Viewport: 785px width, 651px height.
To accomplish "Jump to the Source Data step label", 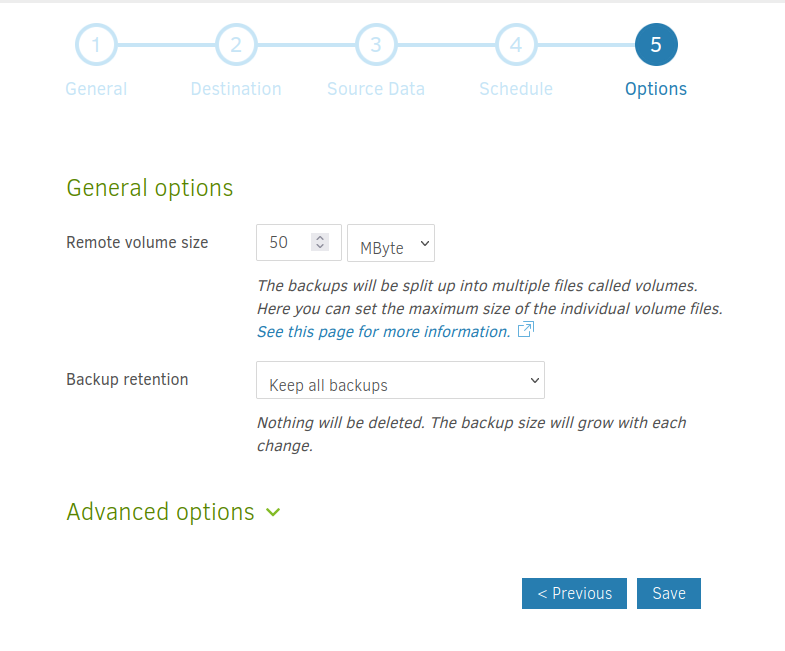I will 376,89.
